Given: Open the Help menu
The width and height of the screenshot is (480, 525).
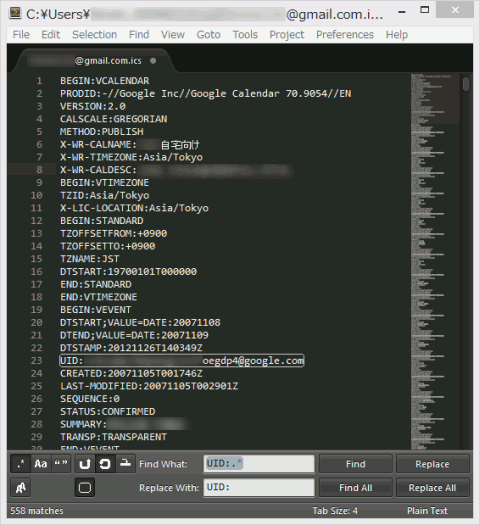Looking at the screenshot, I should point(397,34).
